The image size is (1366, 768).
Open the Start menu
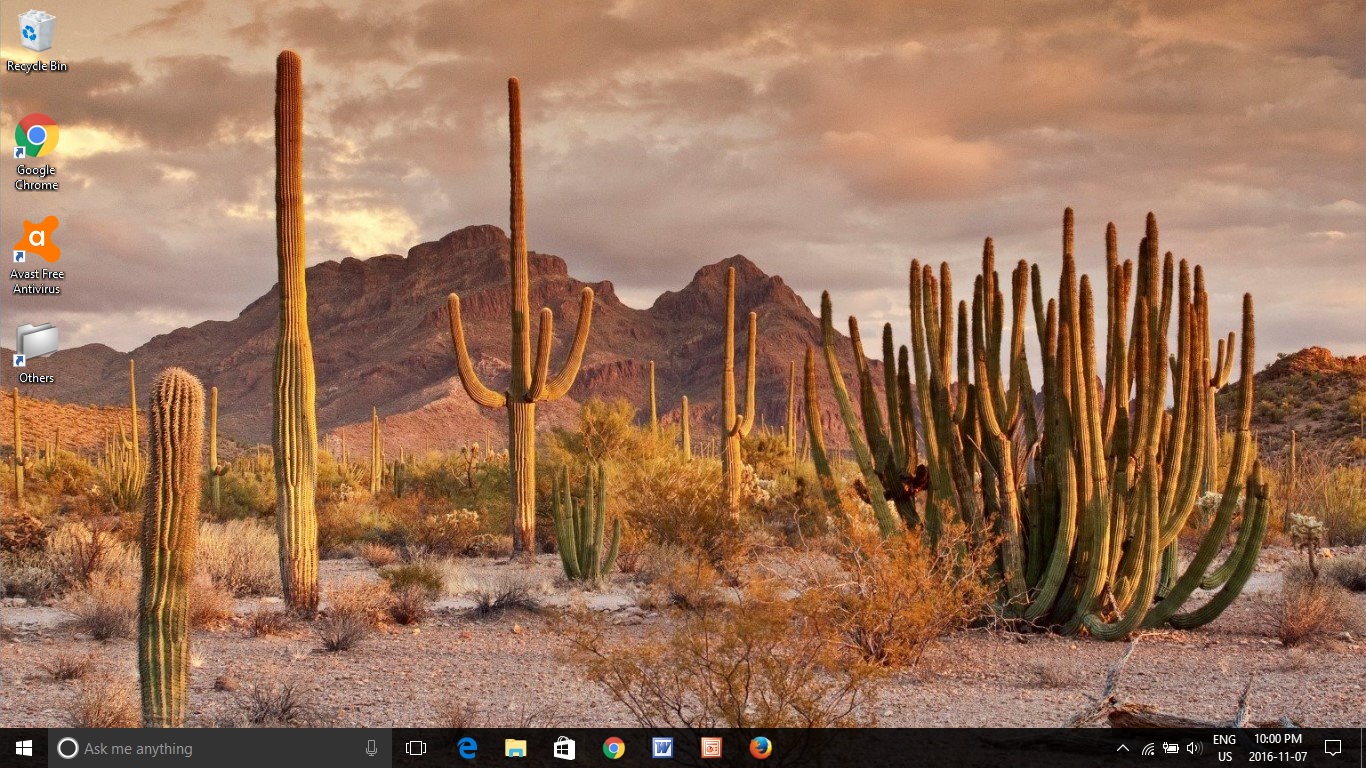21,748
